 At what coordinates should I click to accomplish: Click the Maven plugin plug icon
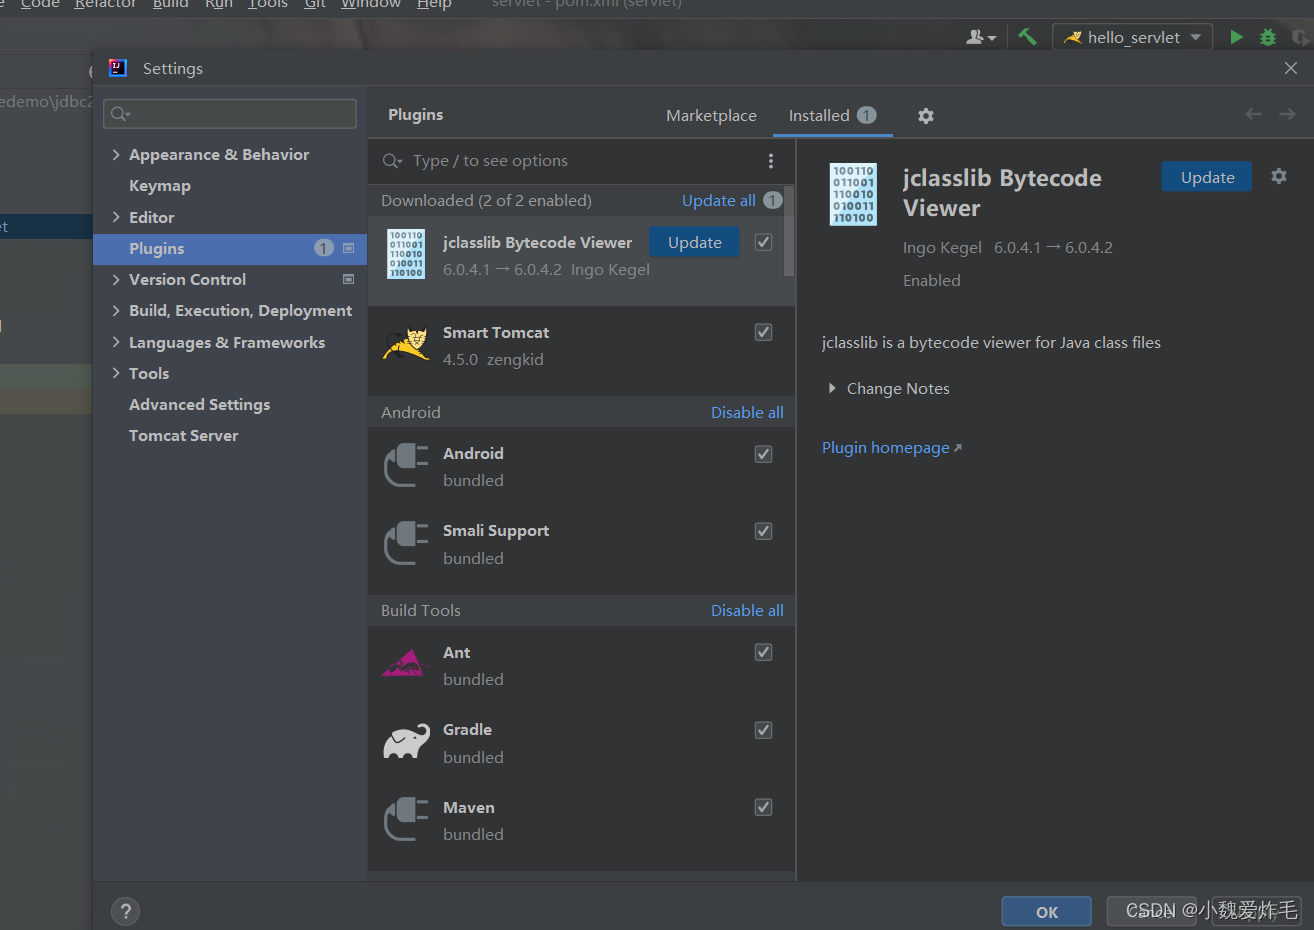(x=406, y=820)
